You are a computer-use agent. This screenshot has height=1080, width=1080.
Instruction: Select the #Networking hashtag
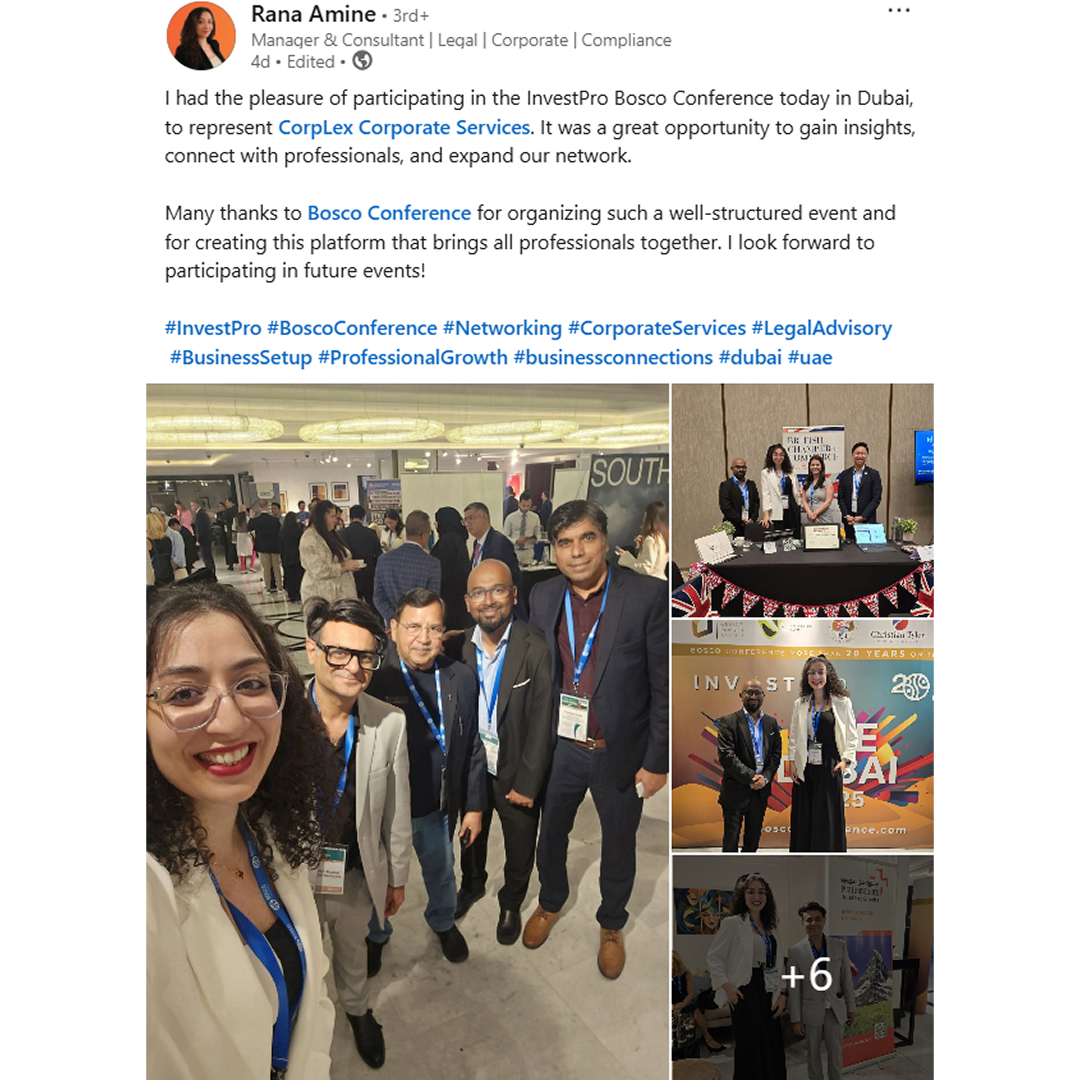(x=502, y=328)
